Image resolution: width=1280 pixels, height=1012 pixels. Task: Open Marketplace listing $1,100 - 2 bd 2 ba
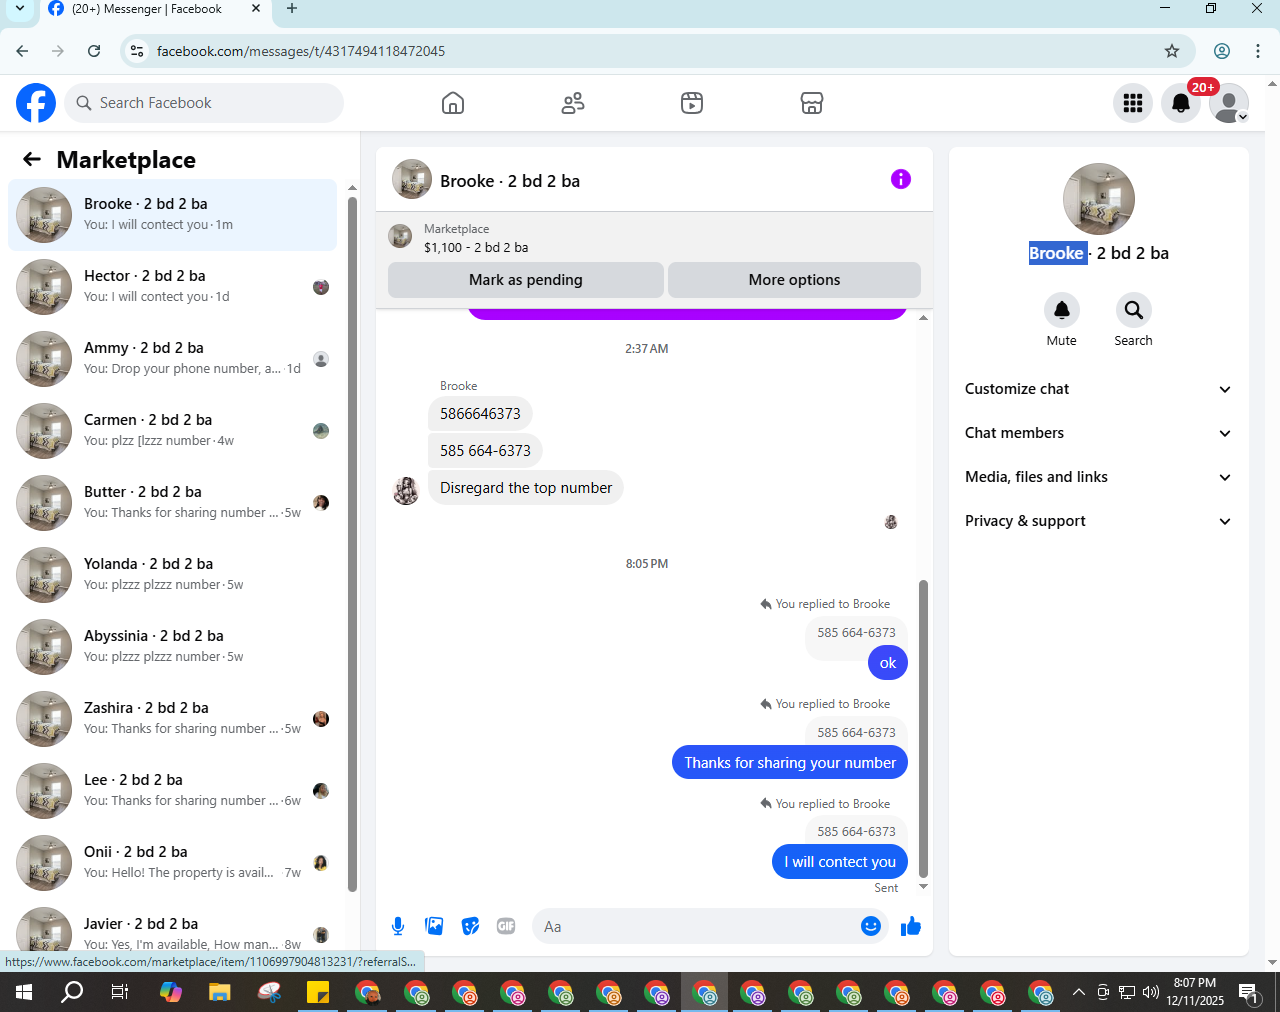coord(476,247)
